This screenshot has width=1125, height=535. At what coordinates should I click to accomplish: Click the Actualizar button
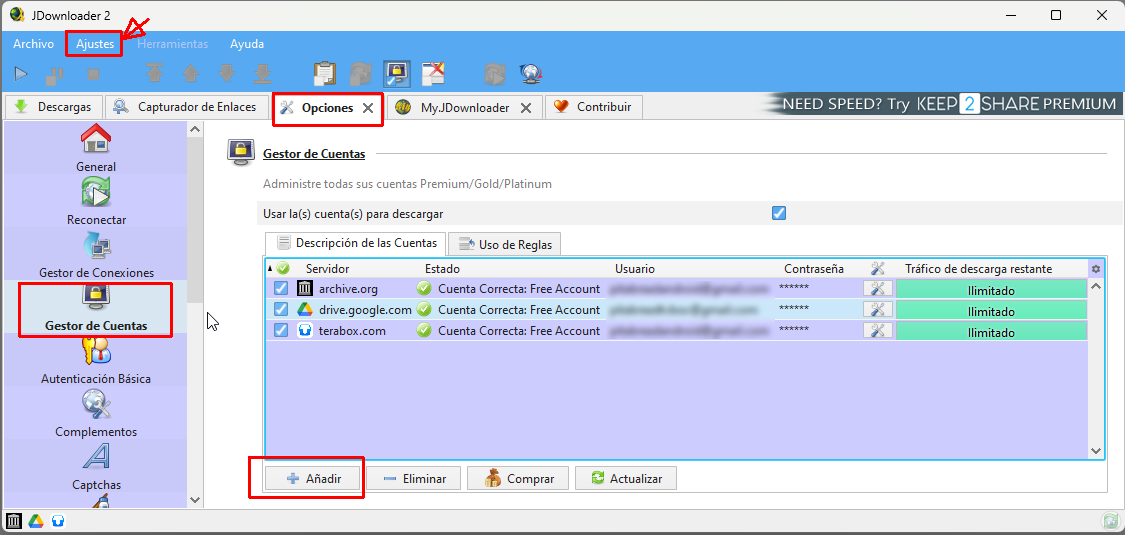[x=626, y=479]
